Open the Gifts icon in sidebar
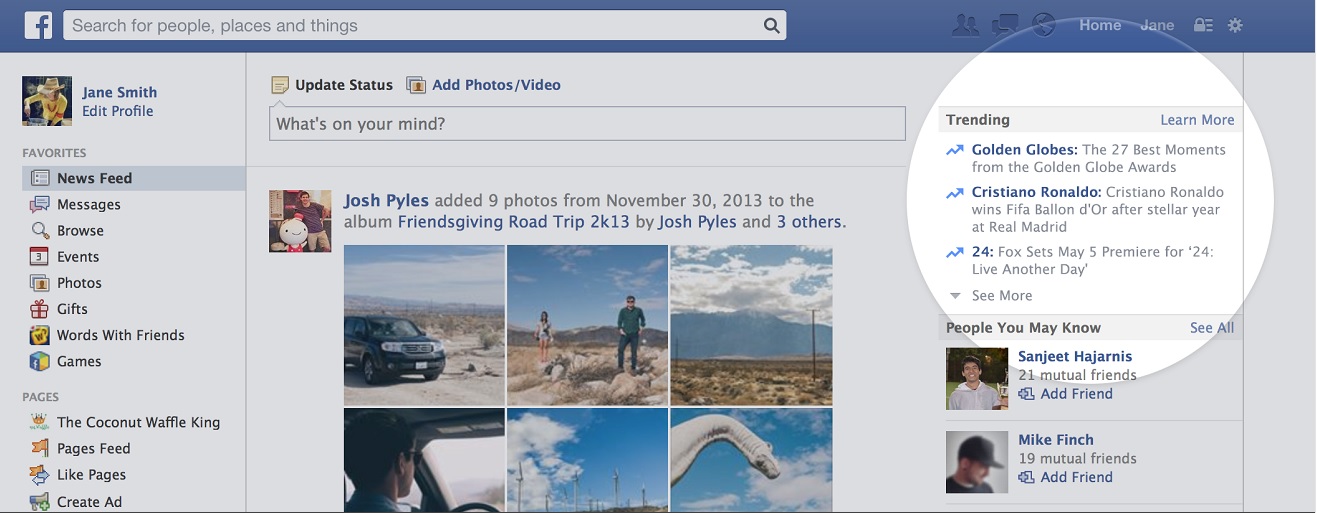 (x=40, y=309)
